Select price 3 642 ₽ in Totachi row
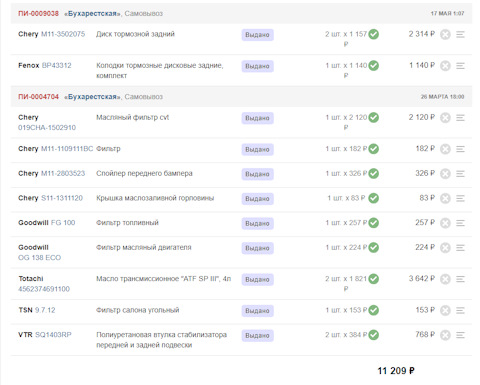 point(422,279)
